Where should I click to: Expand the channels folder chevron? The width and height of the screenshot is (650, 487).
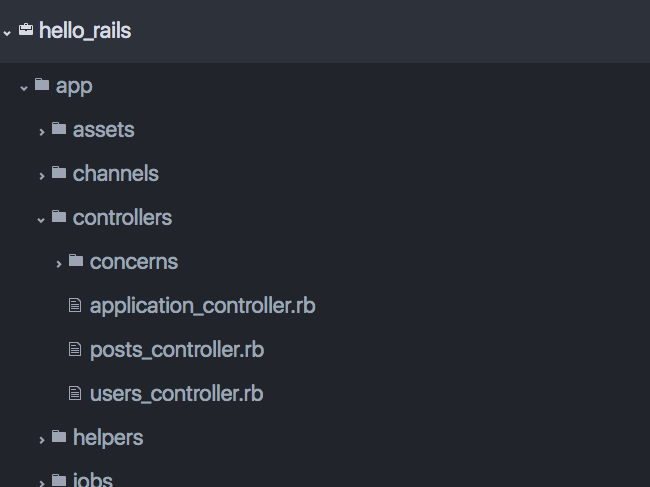[x=41, y=175]
